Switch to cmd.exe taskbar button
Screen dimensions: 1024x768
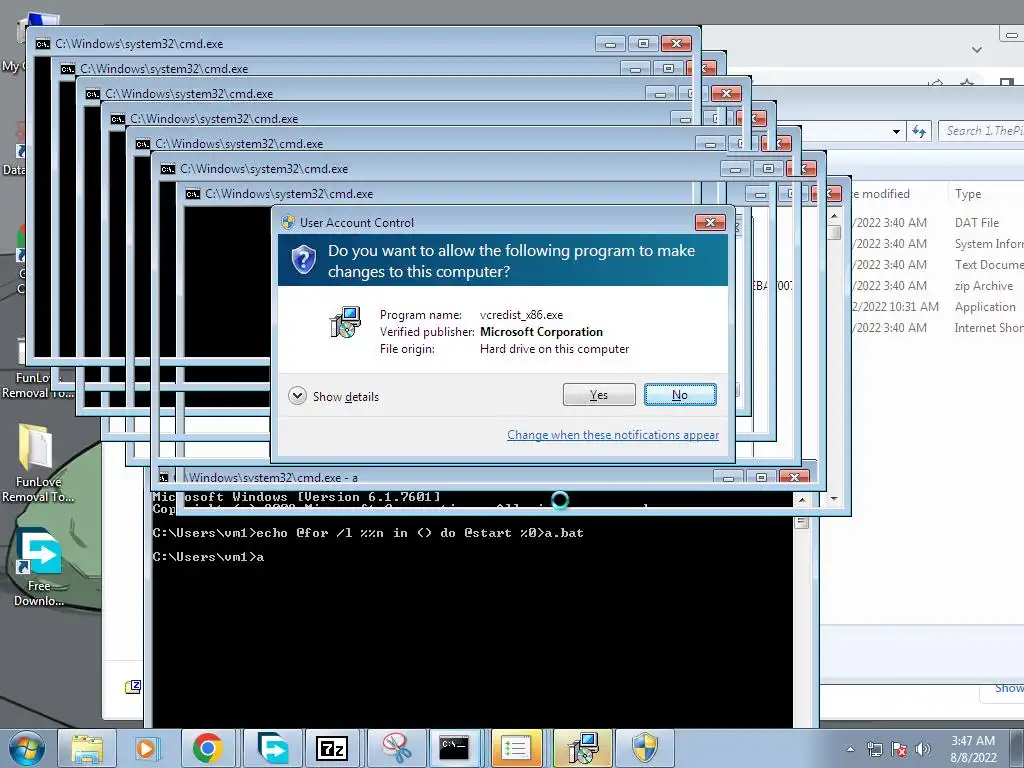coord(454,748)
